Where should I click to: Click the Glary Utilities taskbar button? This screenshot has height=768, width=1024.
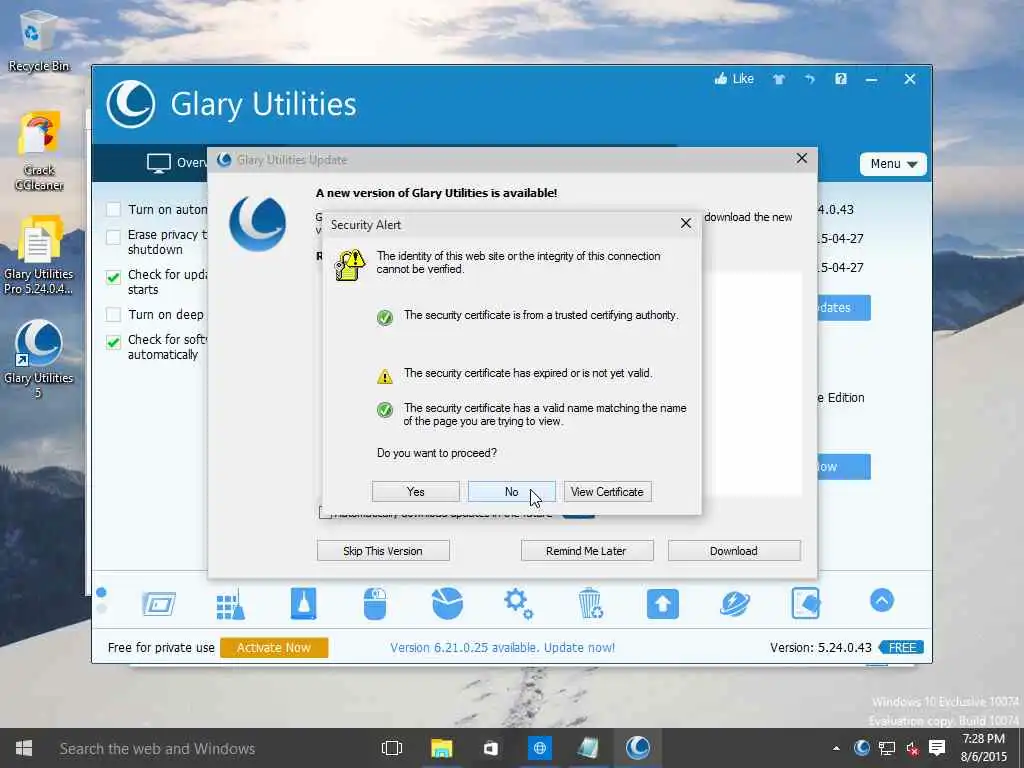638,748
